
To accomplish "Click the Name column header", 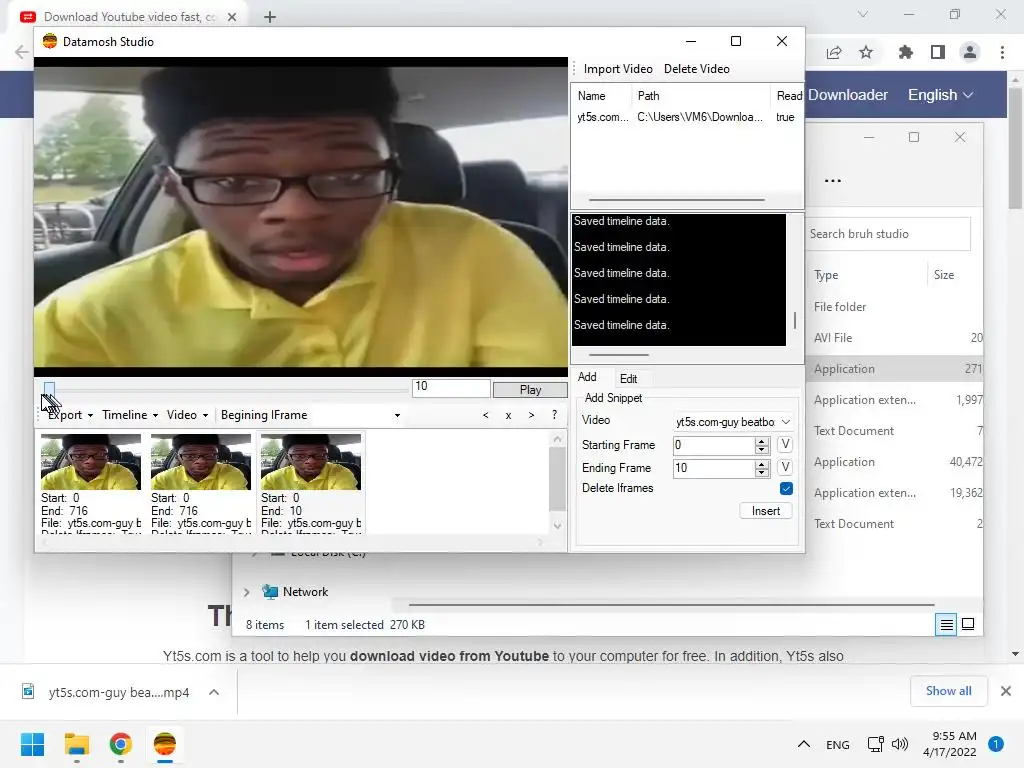I will (x=602, y=96).
